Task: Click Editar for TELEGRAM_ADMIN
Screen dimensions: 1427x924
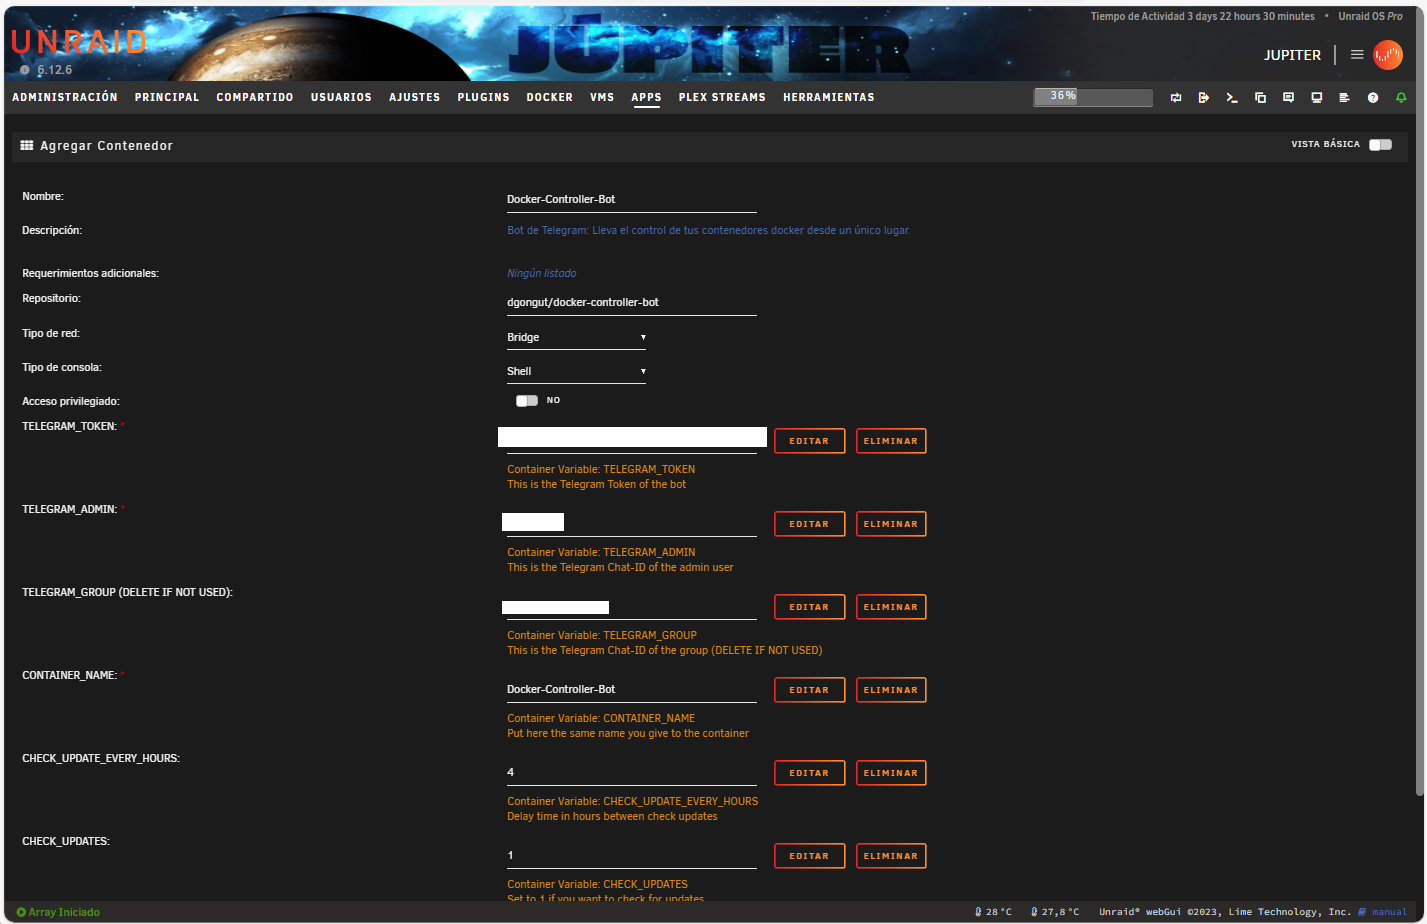Action: click(810, 524)
